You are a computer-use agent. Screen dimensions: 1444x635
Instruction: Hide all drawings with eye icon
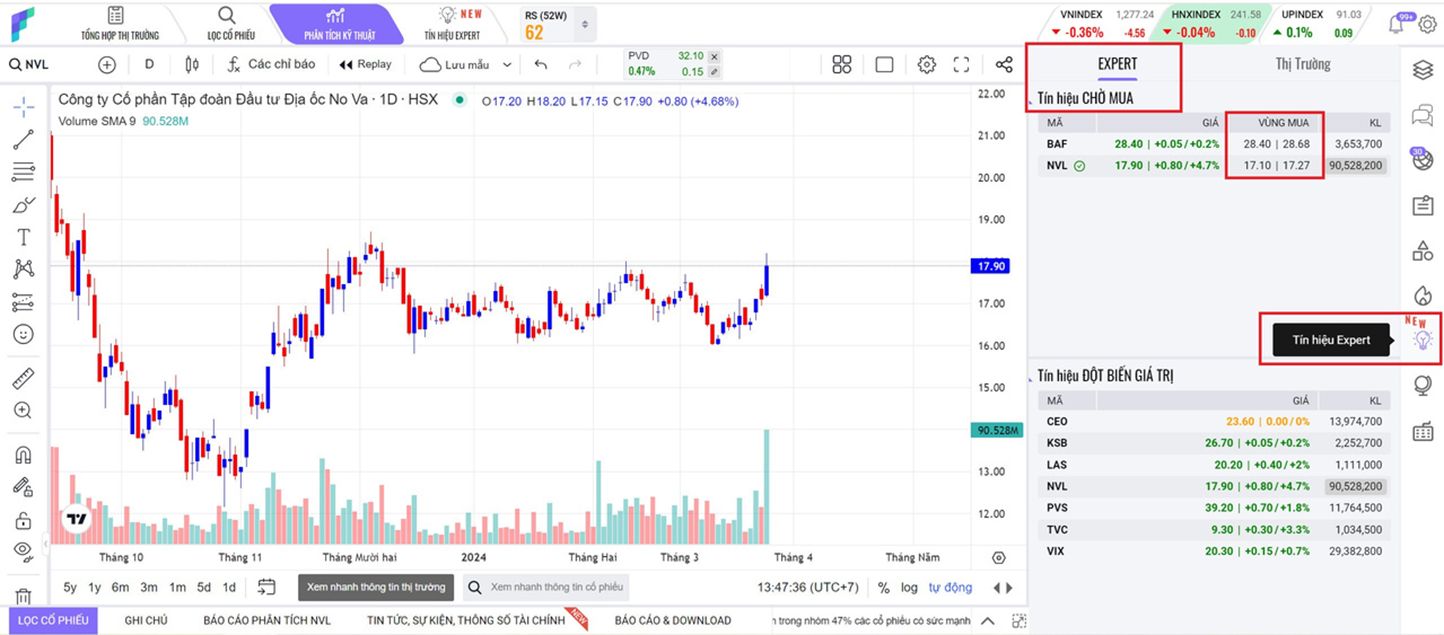tap(23, 549)
